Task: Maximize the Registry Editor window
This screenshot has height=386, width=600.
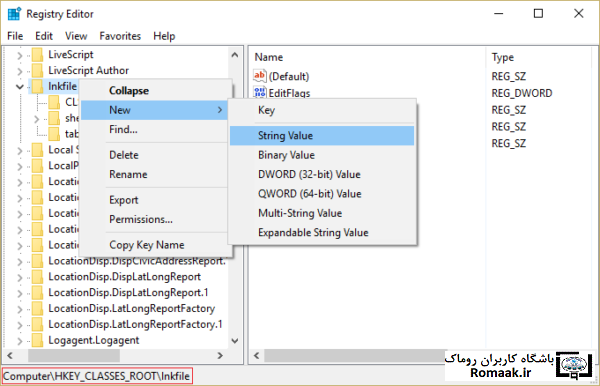Action: pos(538,14)
